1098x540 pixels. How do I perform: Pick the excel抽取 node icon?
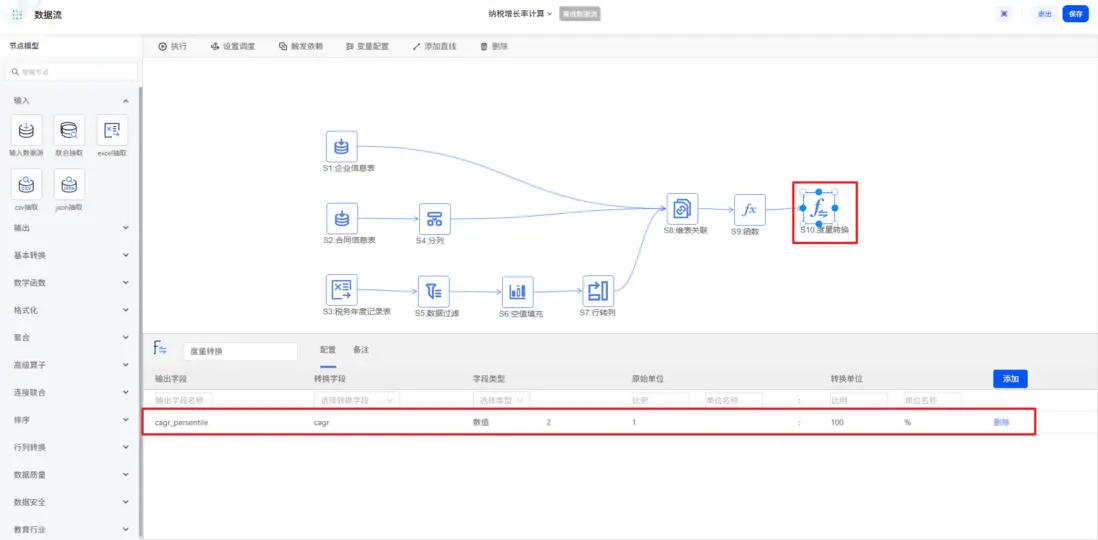coord(112,130)
